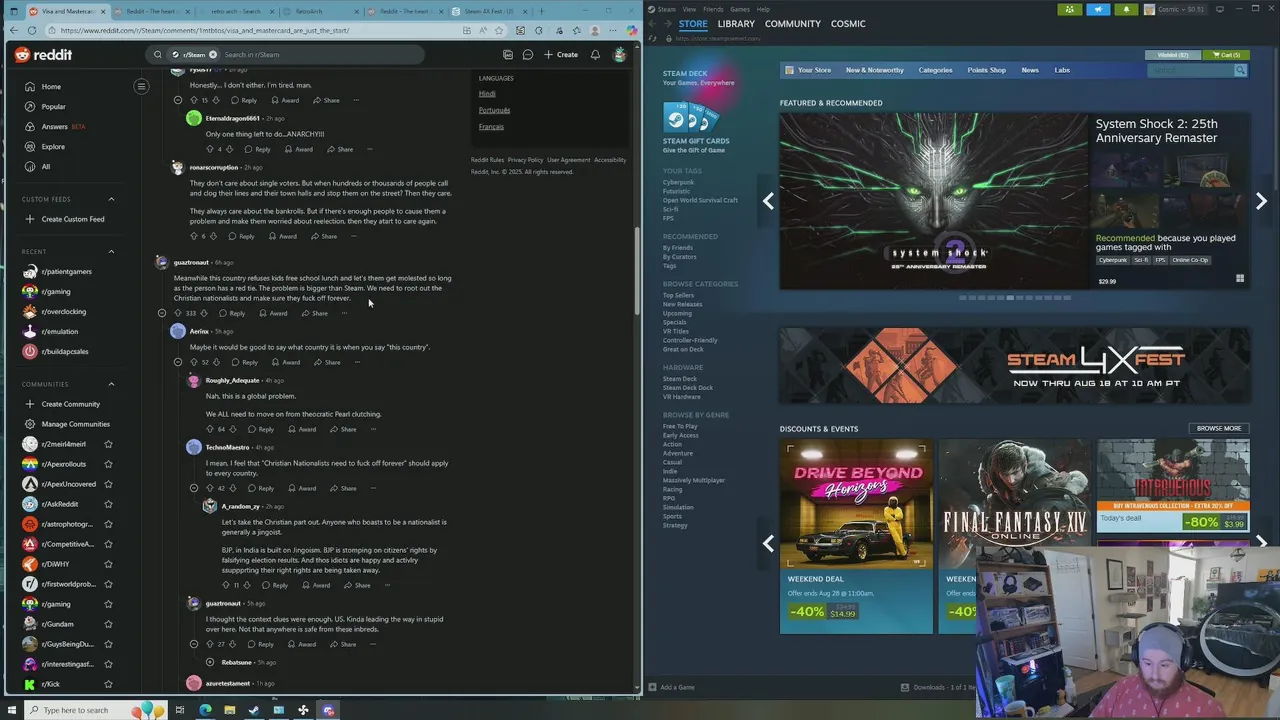Open Categories in Steam store nav
The image size is (1280, 720).
pyautogui.click(x=936, y=70)
